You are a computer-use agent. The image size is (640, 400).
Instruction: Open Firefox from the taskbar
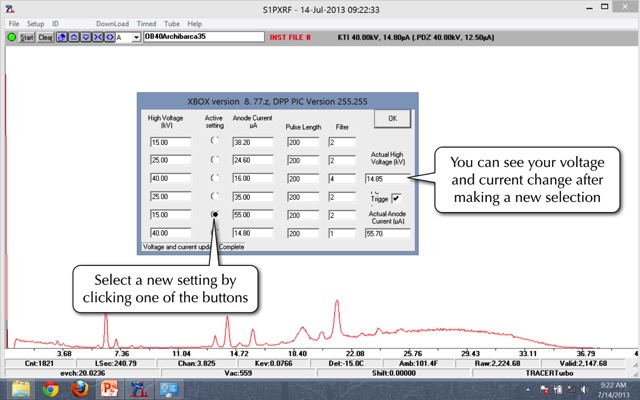(x=79, y=387)
